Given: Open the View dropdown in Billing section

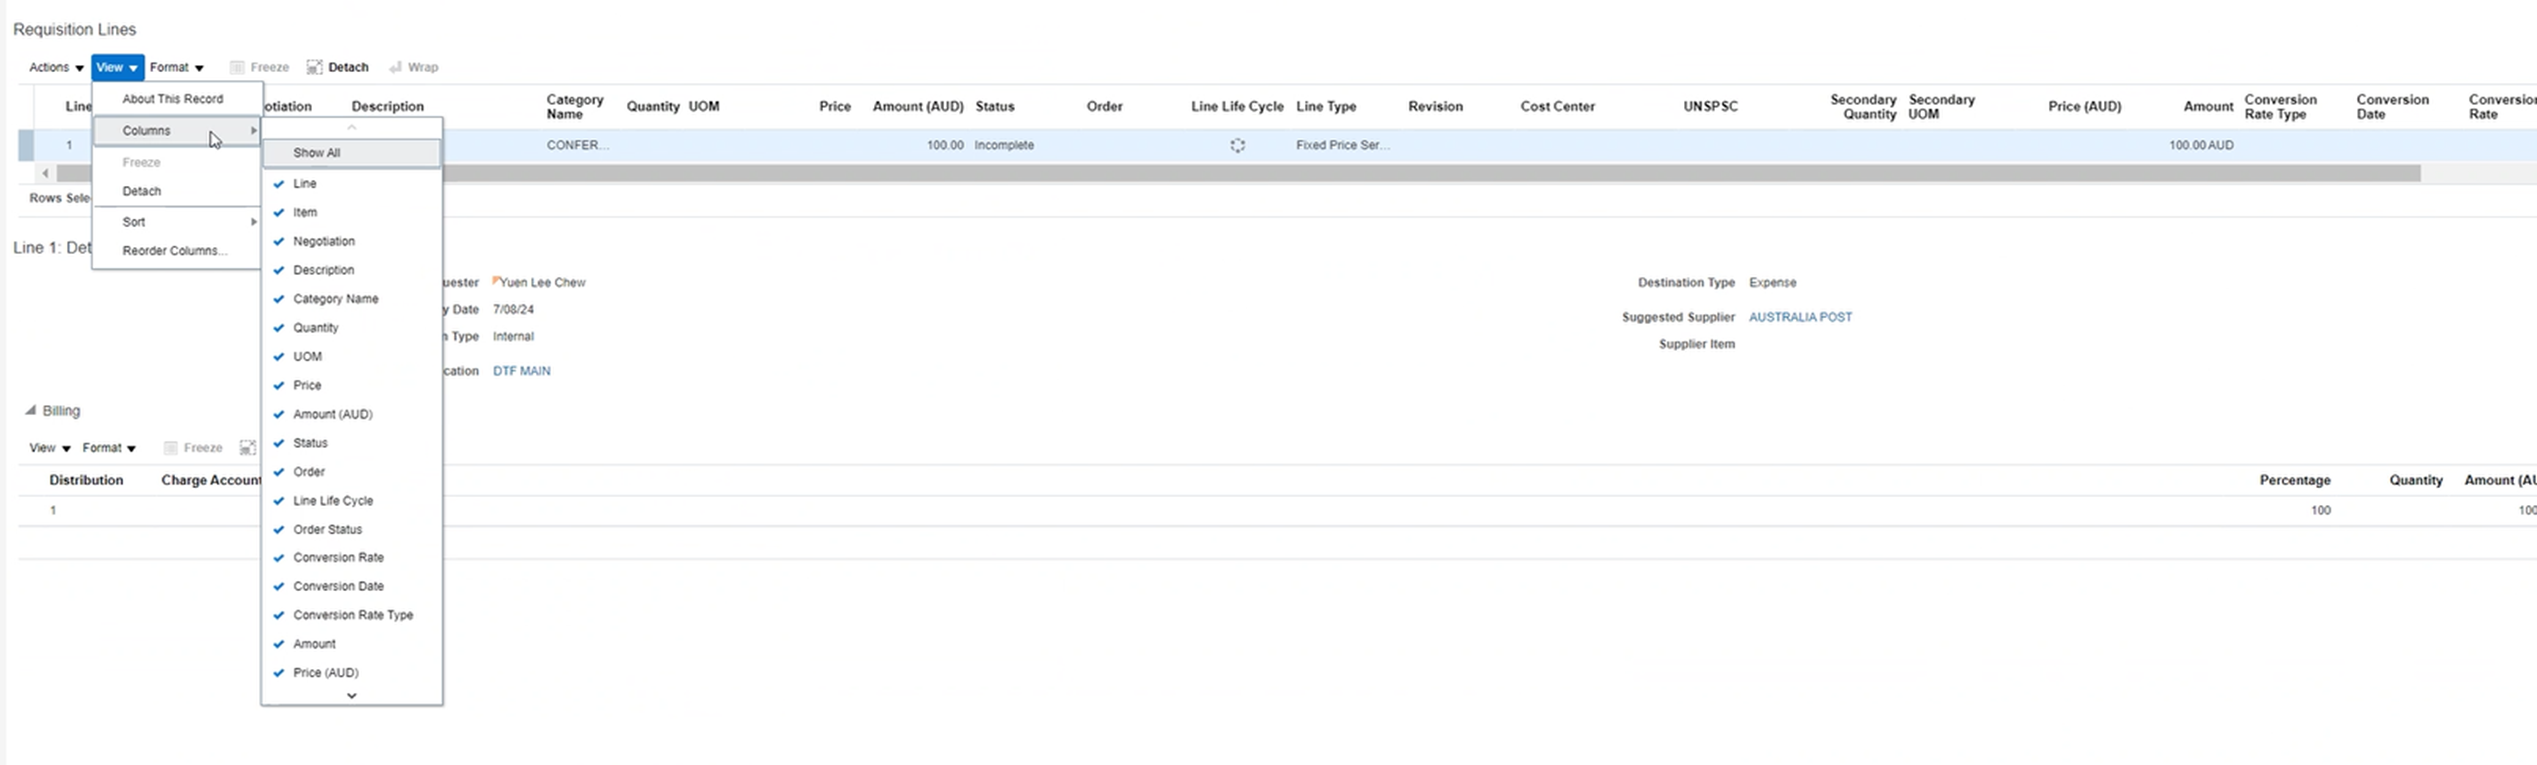Looking at the screenshot, I should click(x=50, y=448).
